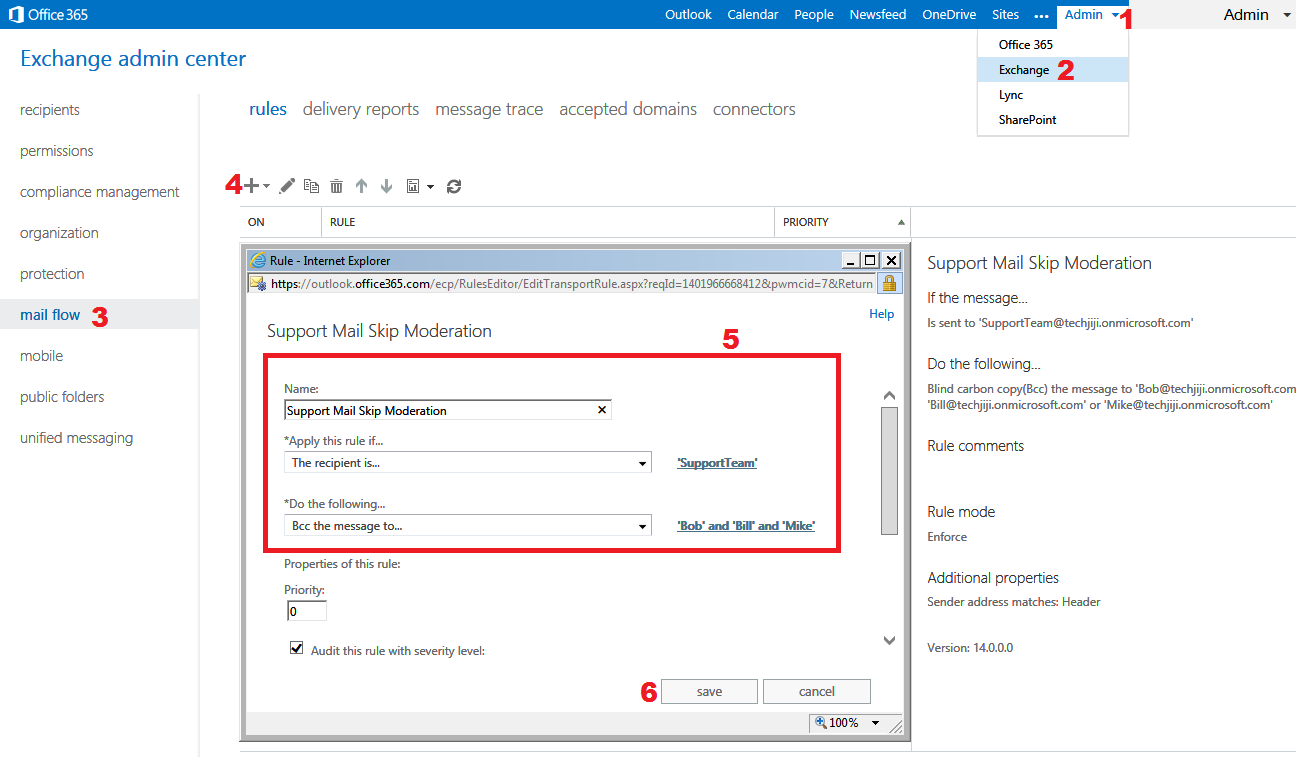Copy the selected rule

tap(311, 185)
